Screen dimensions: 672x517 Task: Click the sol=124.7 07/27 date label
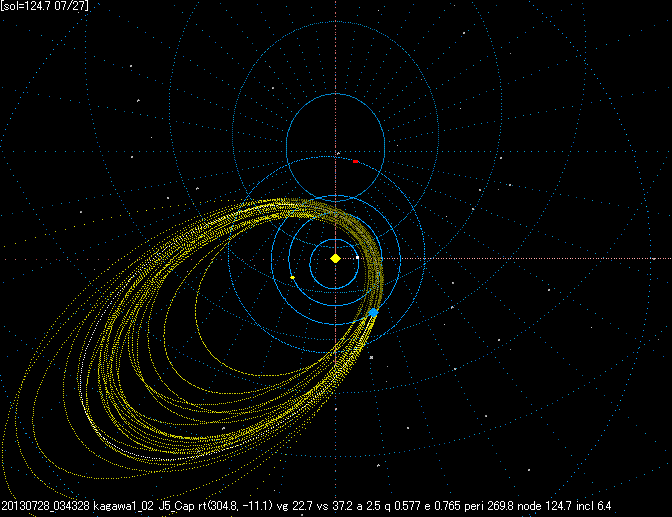(x=45, y=6)
